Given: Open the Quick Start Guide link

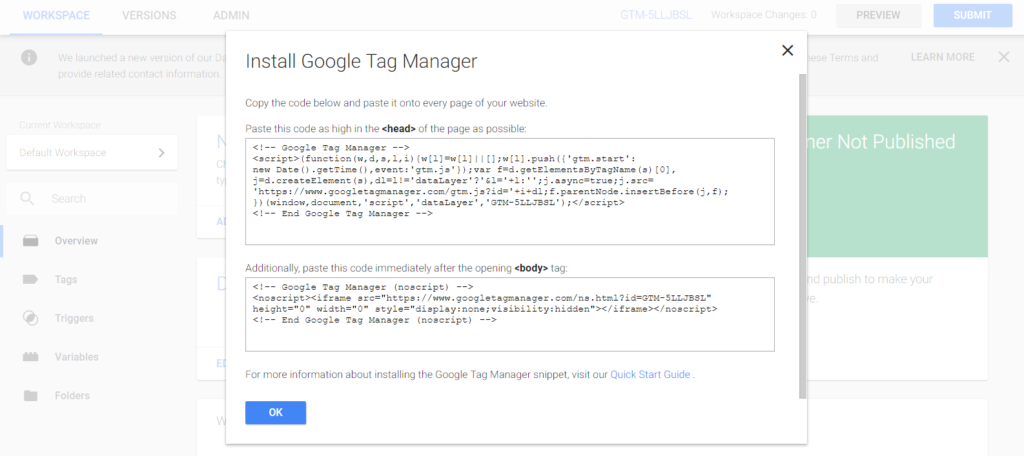Looking at the screenshot, I should coord(650,374).
